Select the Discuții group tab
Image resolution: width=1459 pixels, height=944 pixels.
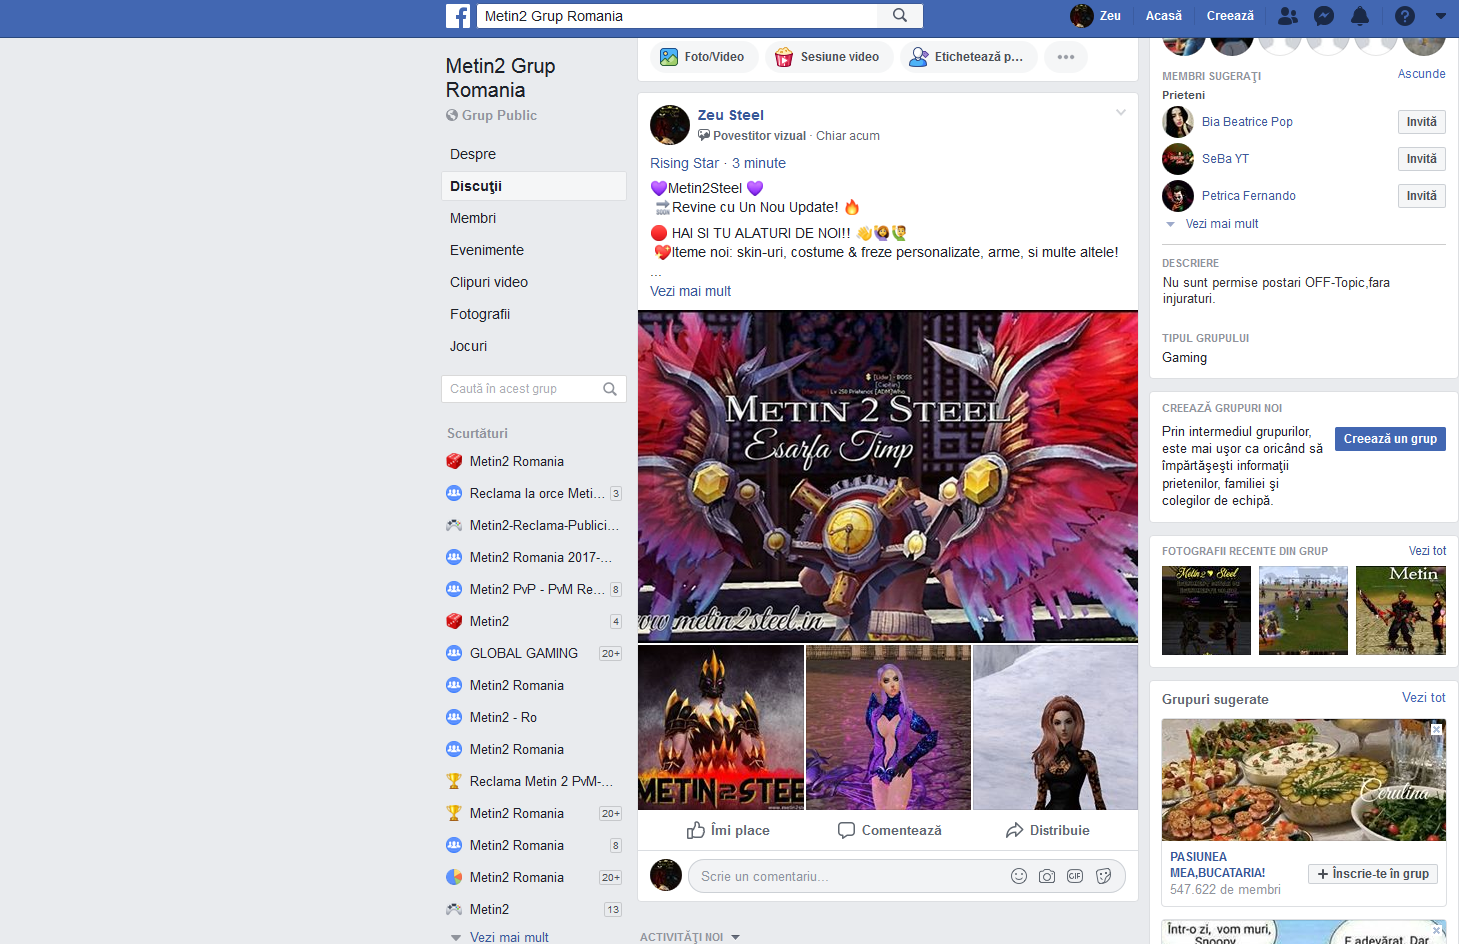(x=534, y=186)
